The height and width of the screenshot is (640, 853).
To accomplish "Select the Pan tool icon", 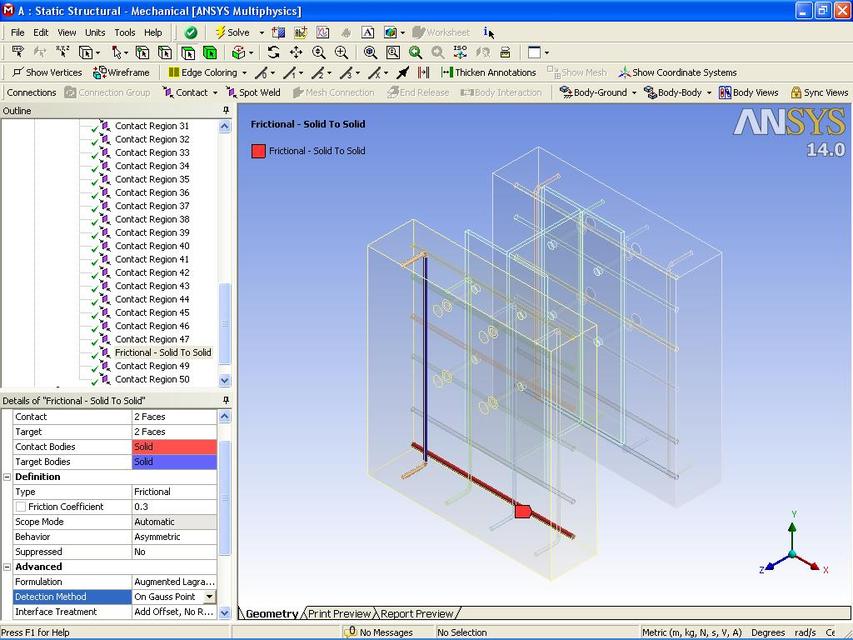I will coord(296,52).
